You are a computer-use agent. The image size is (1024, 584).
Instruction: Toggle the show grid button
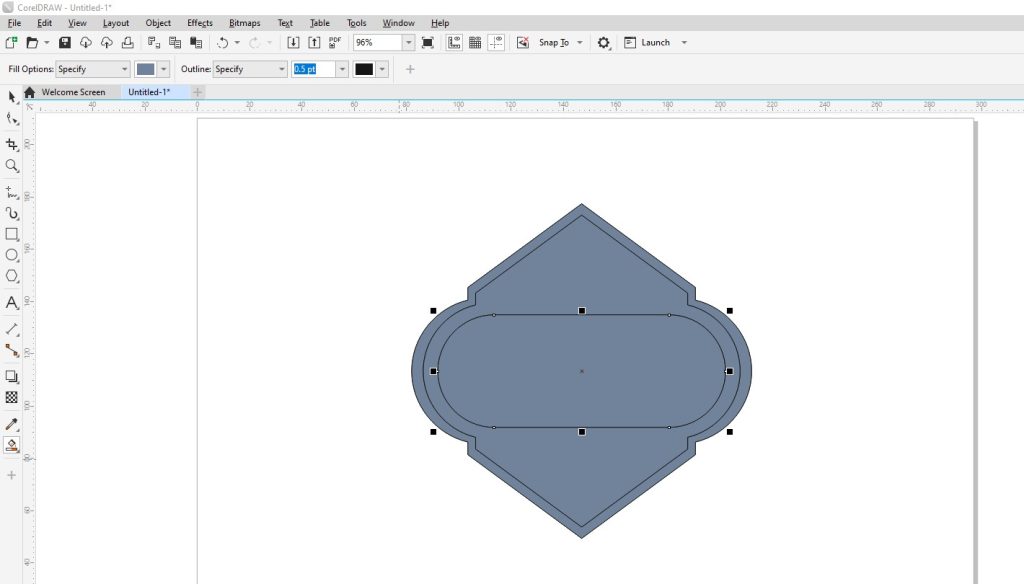[x=475, y=43]
